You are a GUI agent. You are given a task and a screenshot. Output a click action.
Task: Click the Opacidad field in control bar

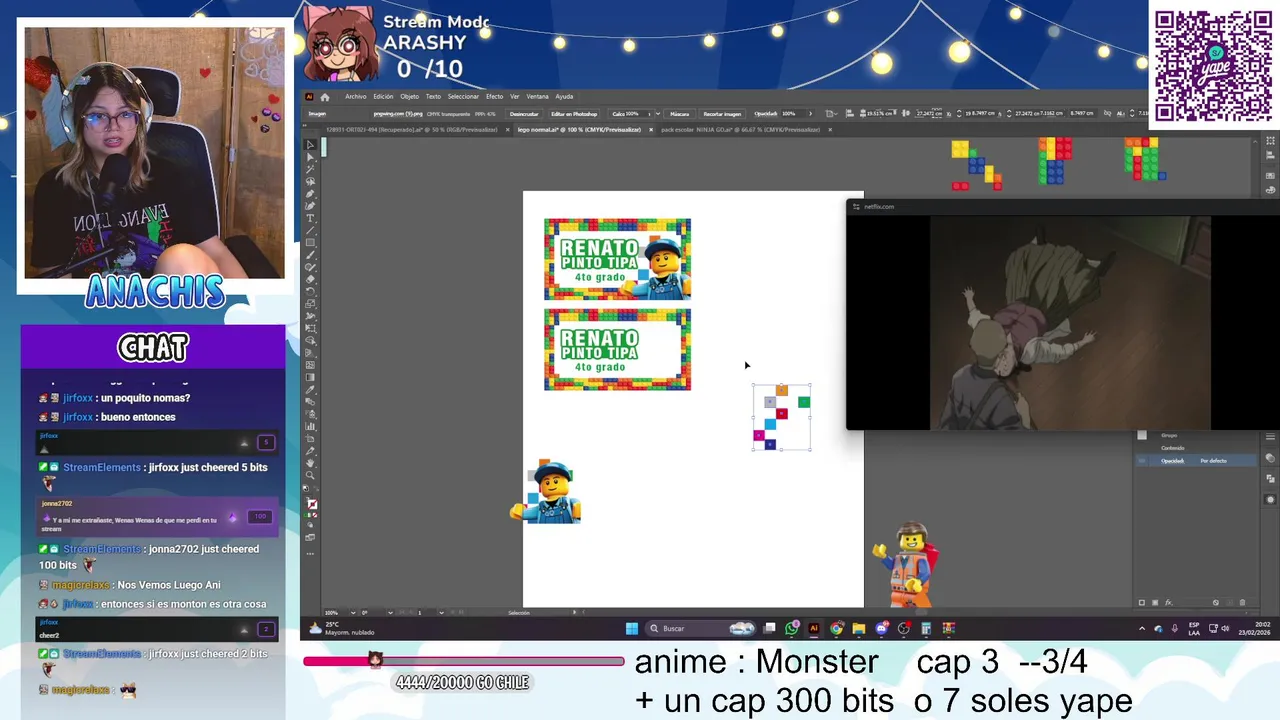click(790, 114)
